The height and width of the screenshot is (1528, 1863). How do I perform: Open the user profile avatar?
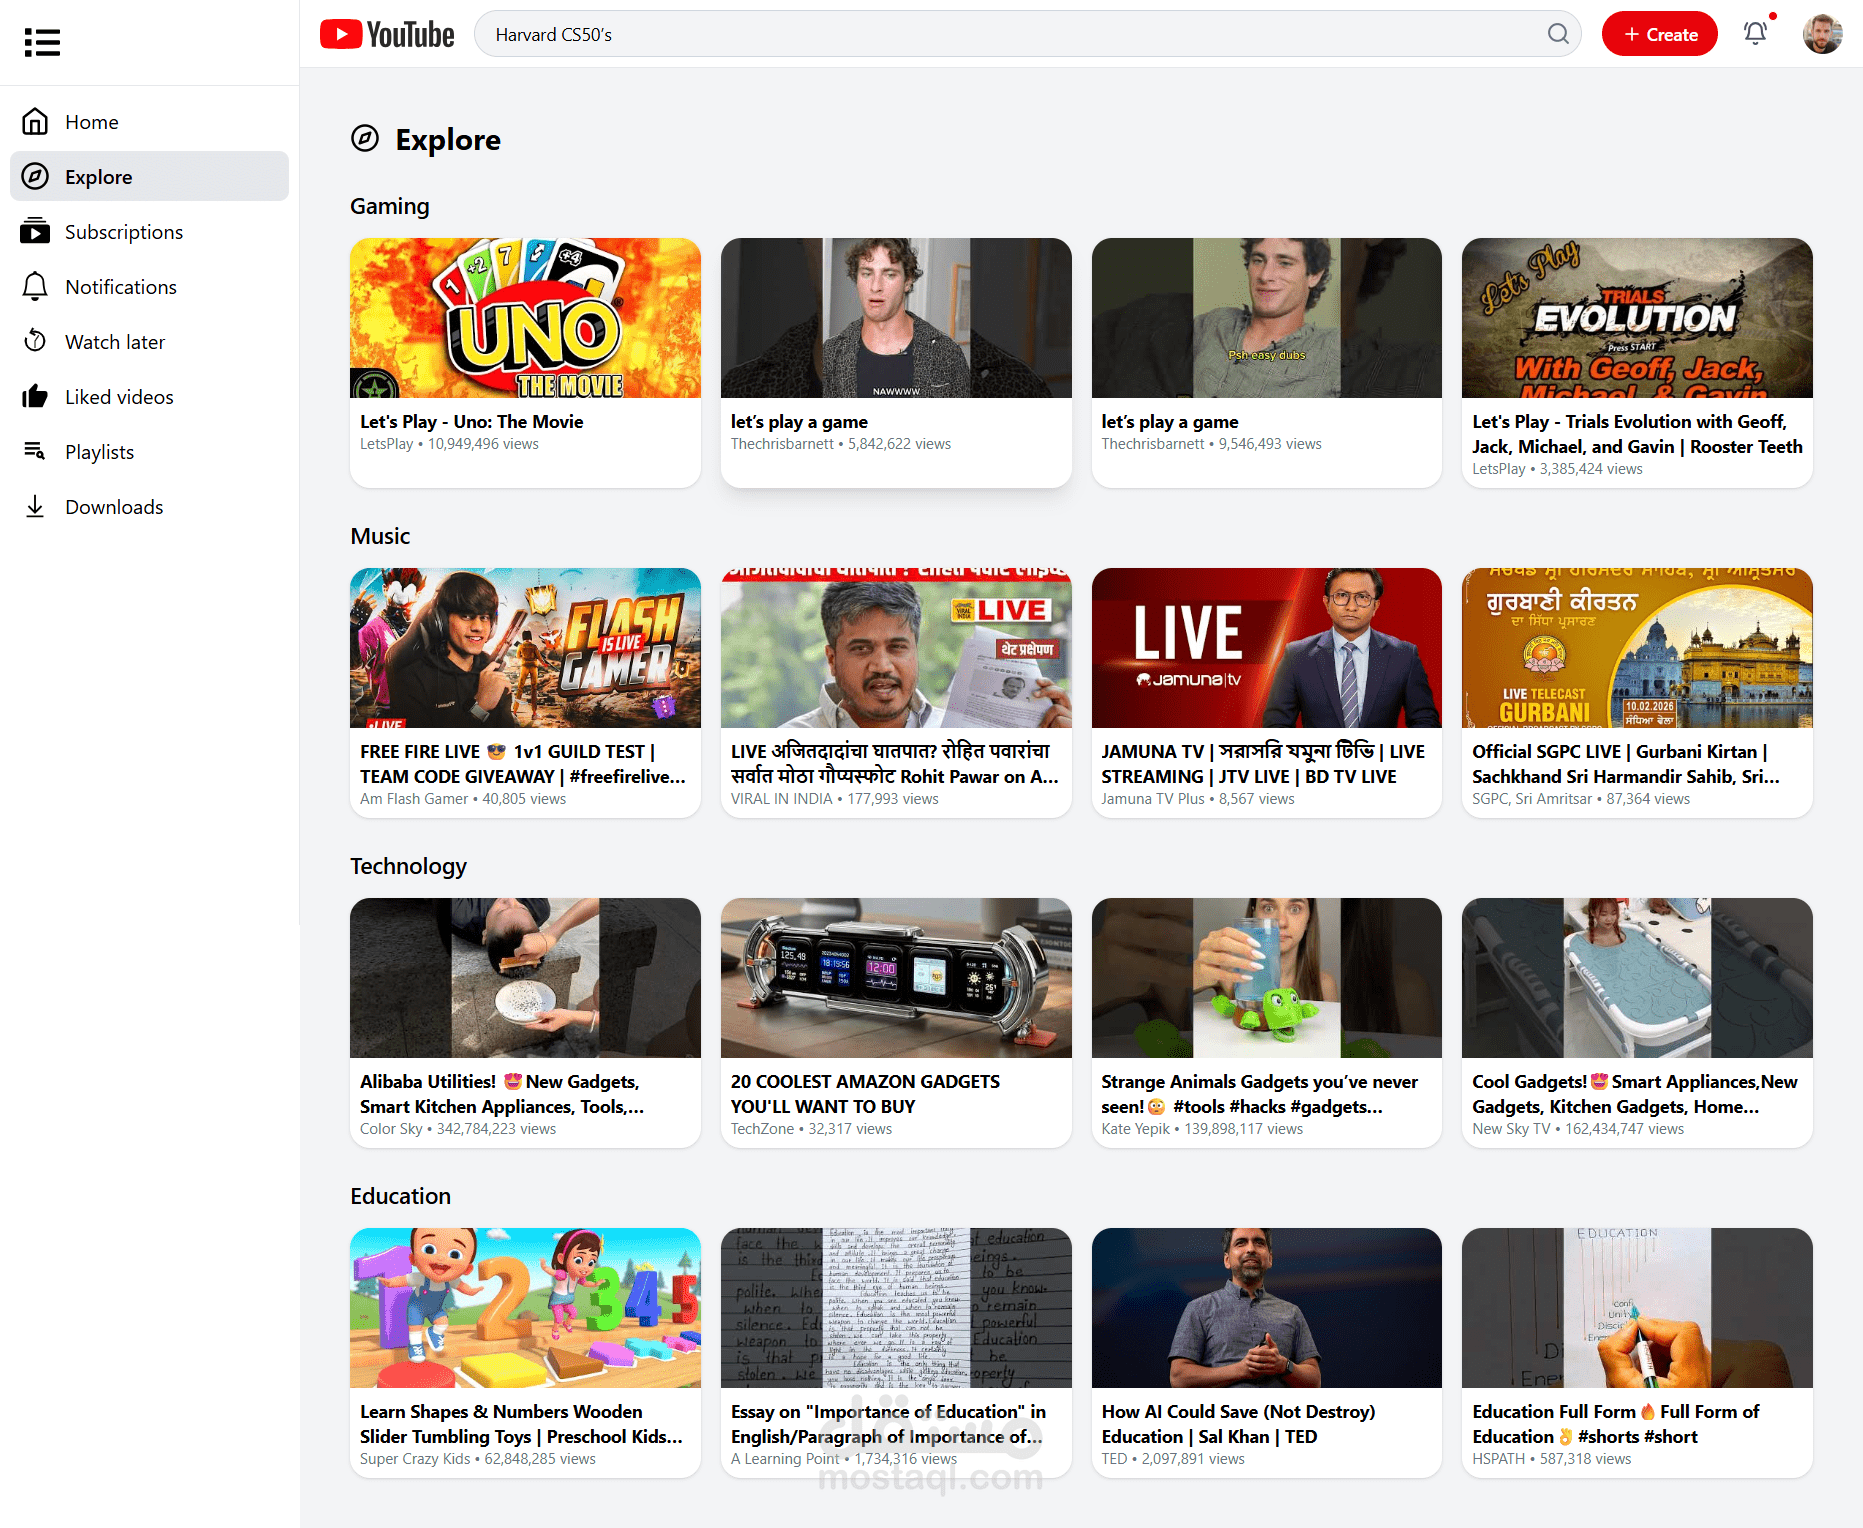[1822, 34]
